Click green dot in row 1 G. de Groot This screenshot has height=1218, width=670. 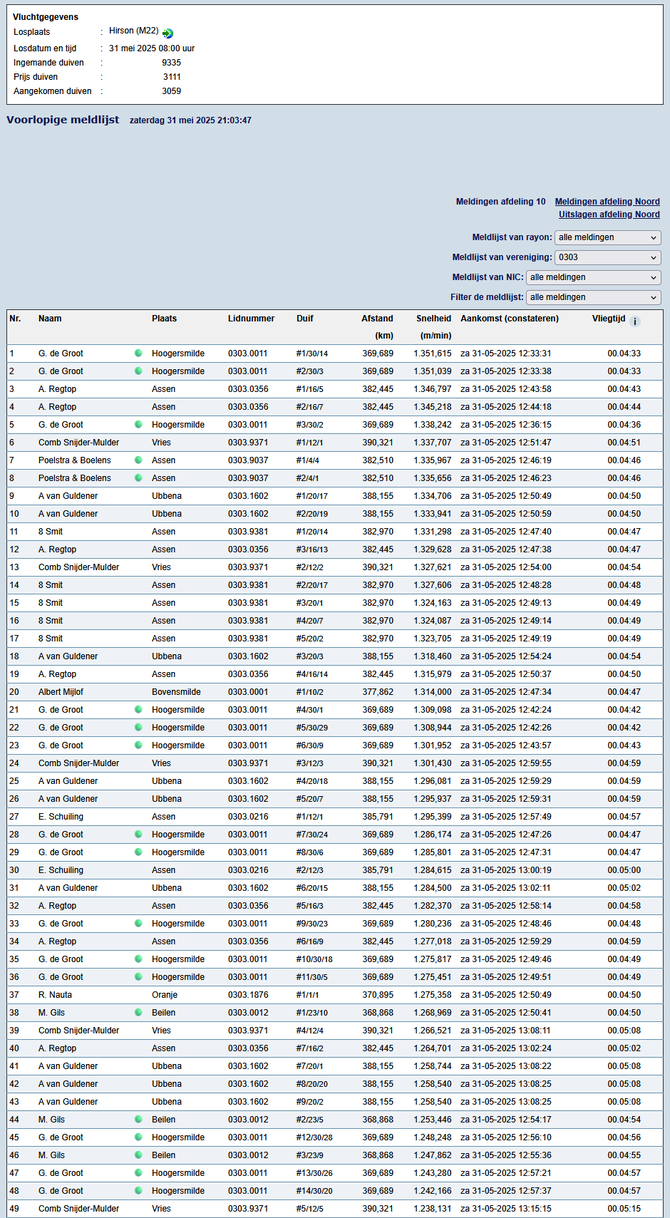(x=138, y=353)
